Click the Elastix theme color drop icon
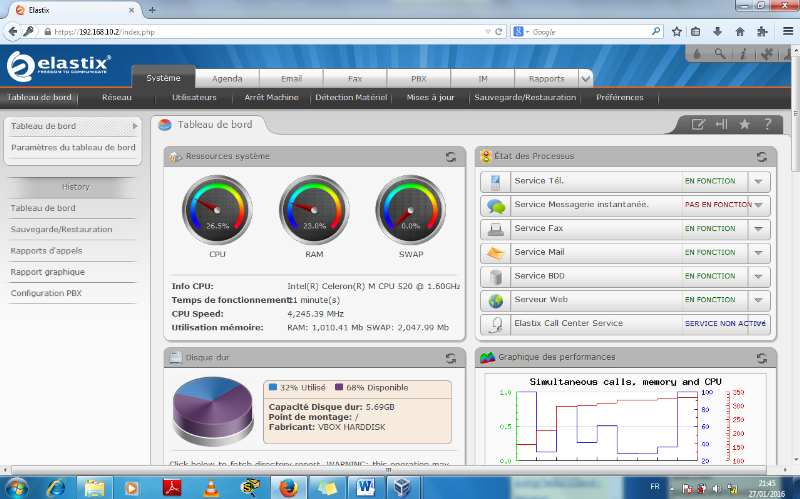 pyautogui.click(x=697, y=55)
